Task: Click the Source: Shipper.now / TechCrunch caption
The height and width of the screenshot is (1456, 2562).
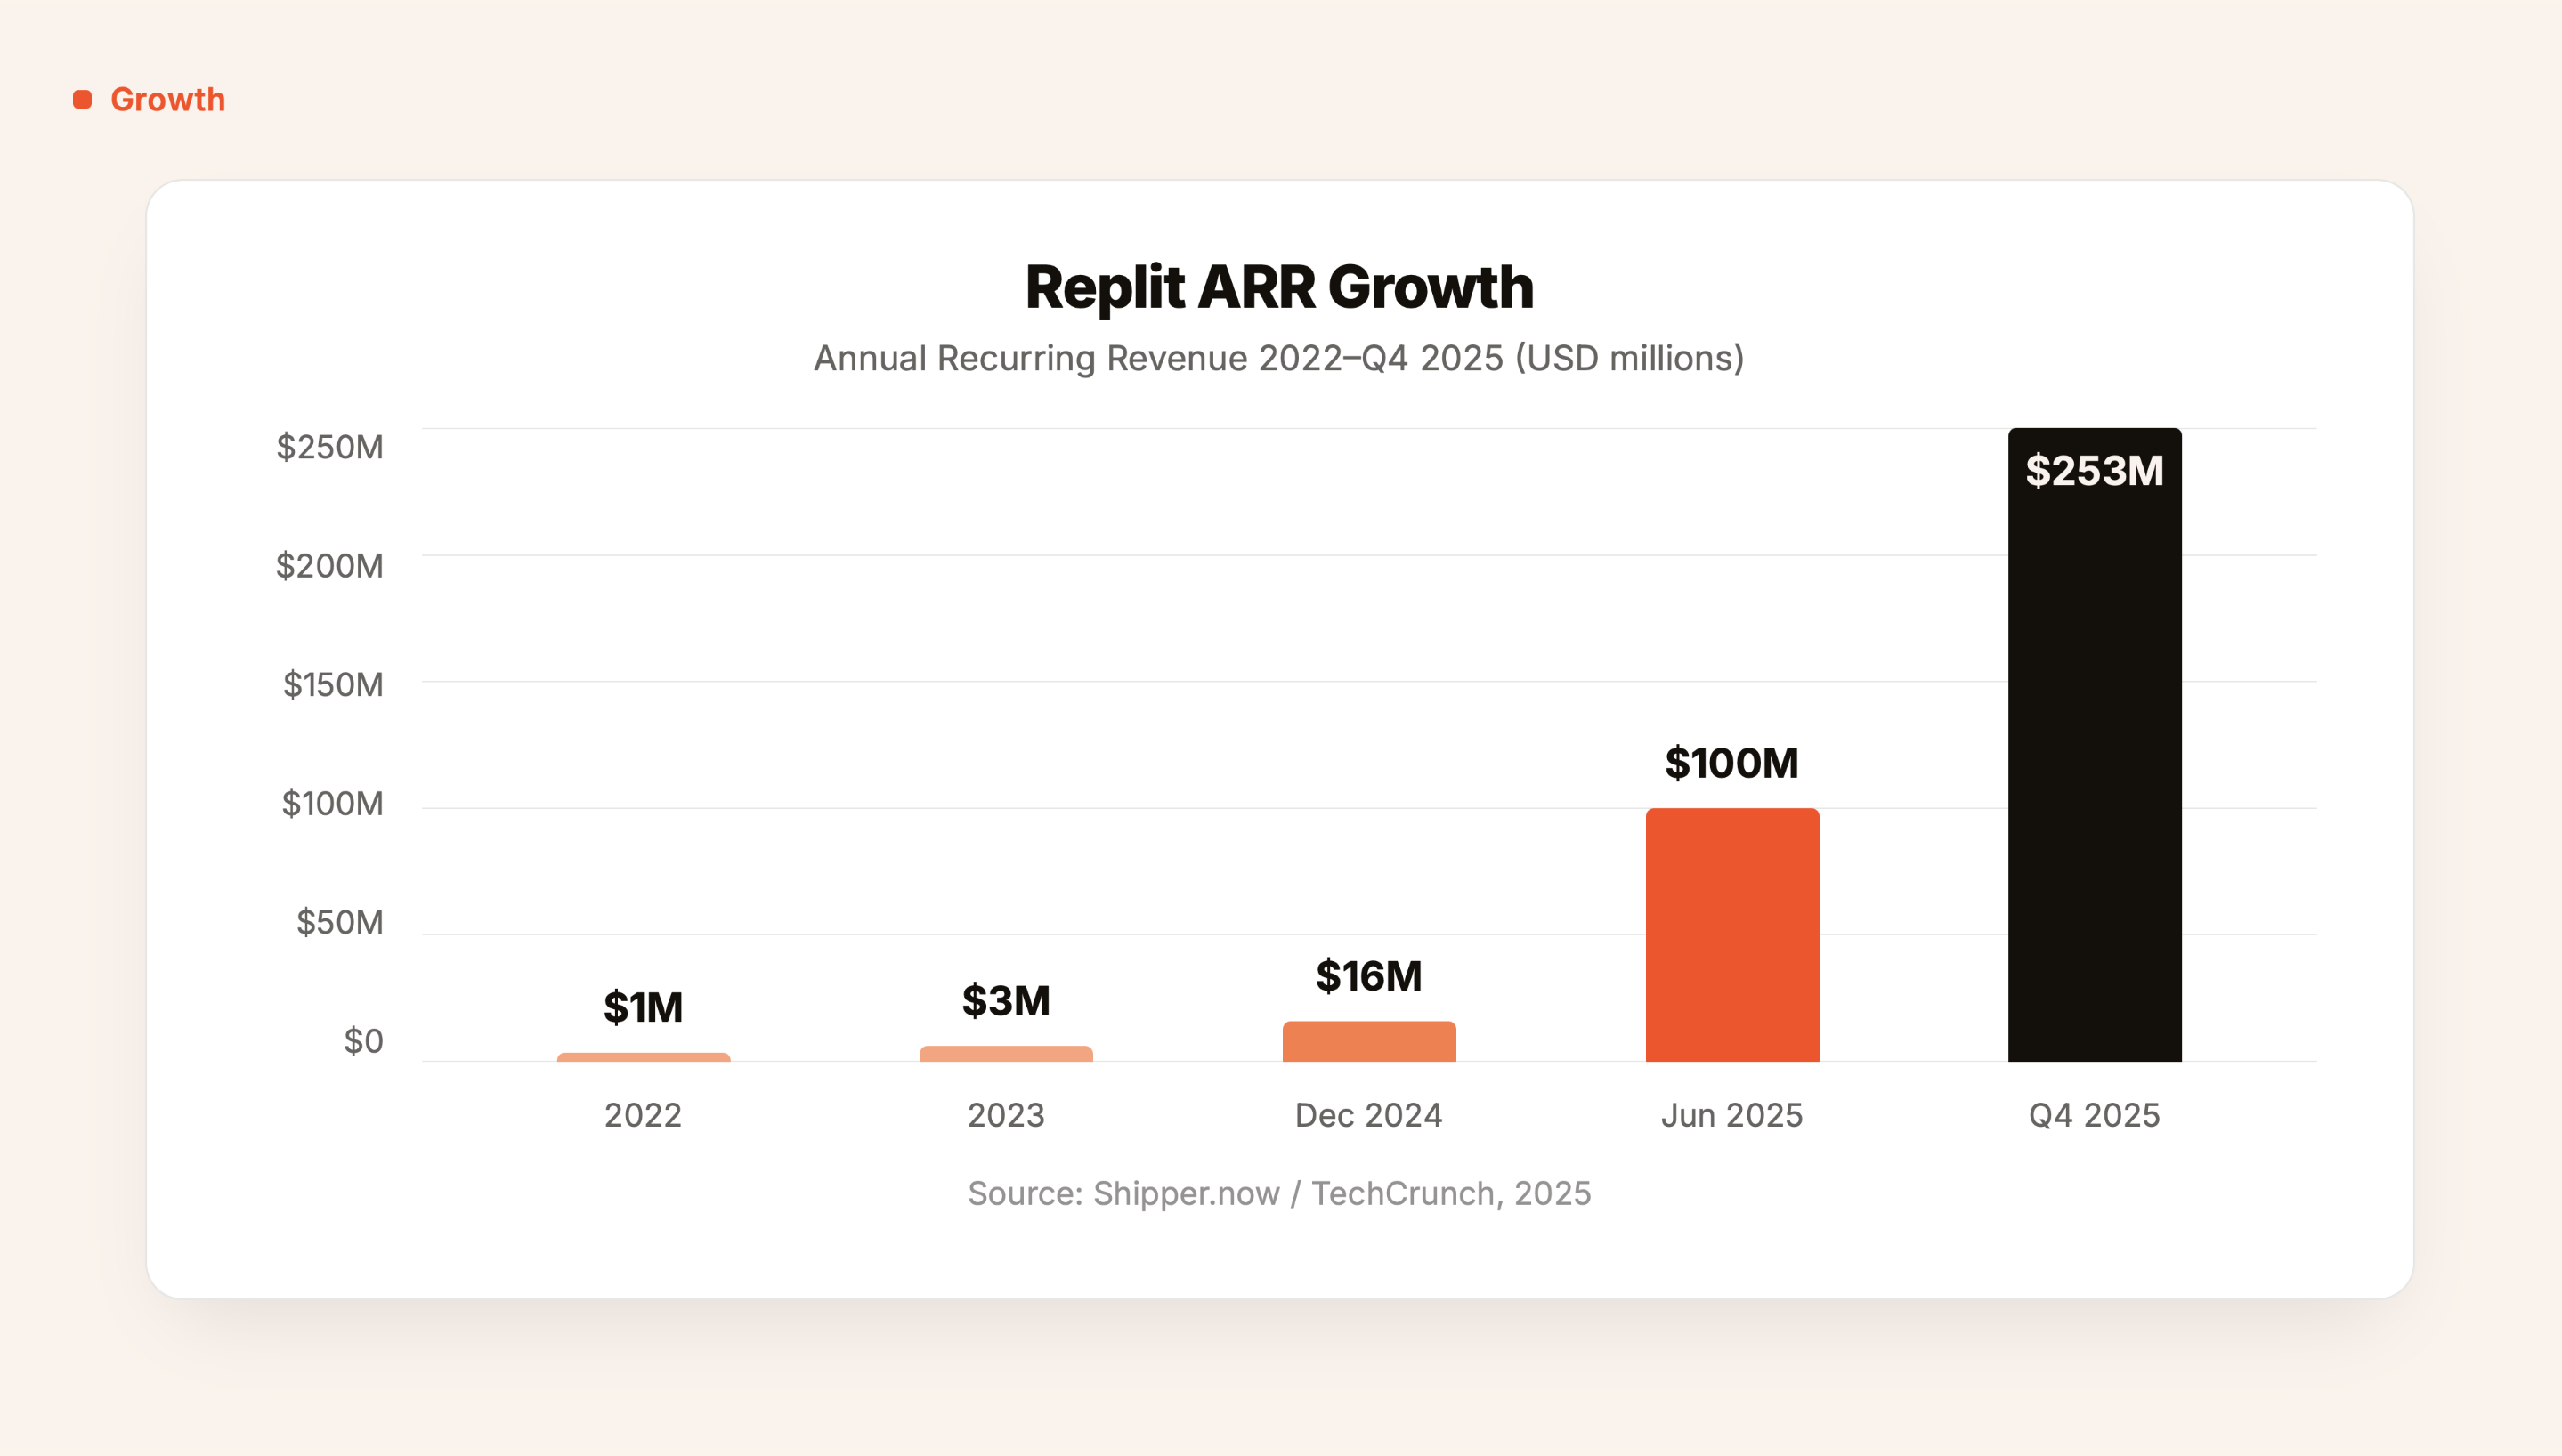Action: tap(1279, 1193)
